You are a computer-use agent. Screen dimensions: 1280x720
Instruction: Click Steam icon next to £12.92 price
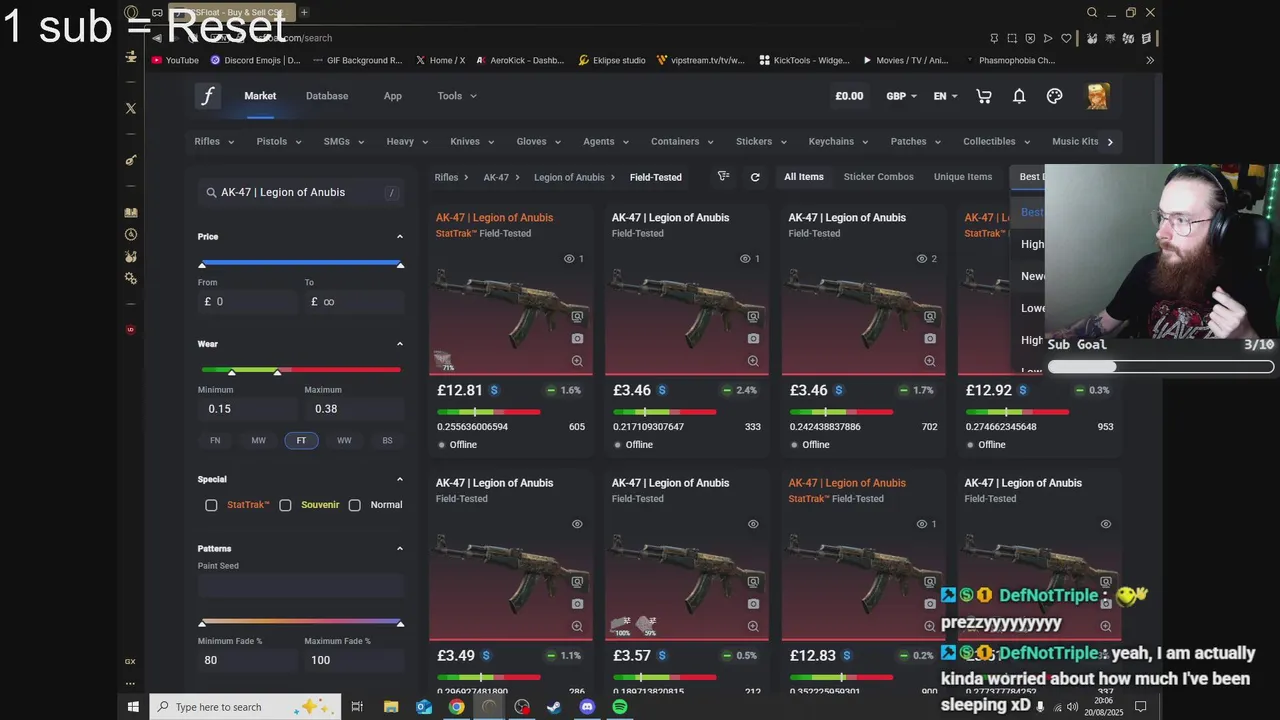pos(1022,390)
